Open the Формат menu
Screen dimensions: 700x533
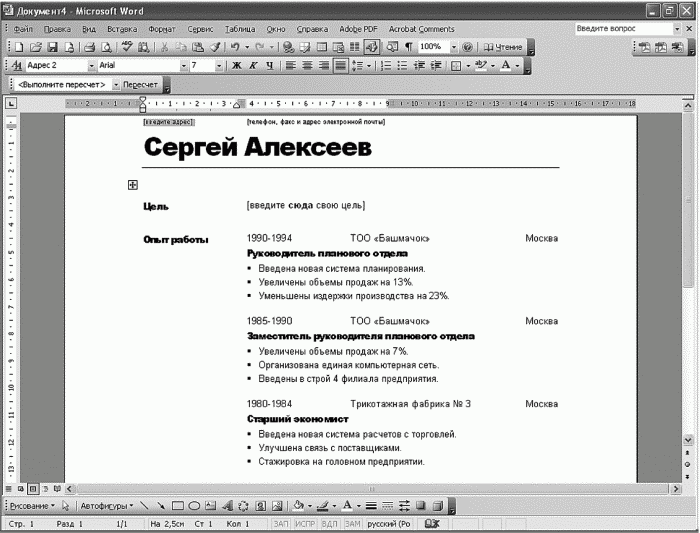click(162, 29)
